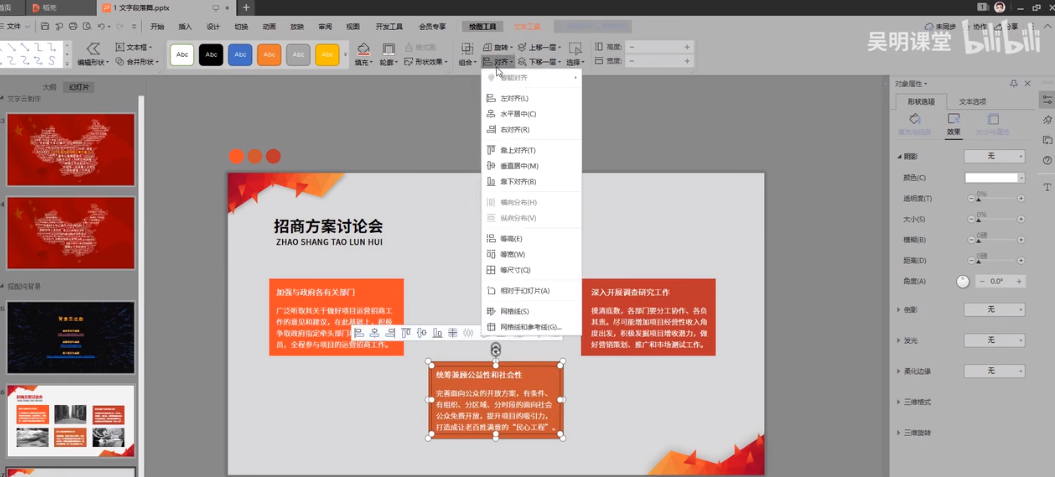Click plus button to increase 角度 angle

coord(1019,281)
